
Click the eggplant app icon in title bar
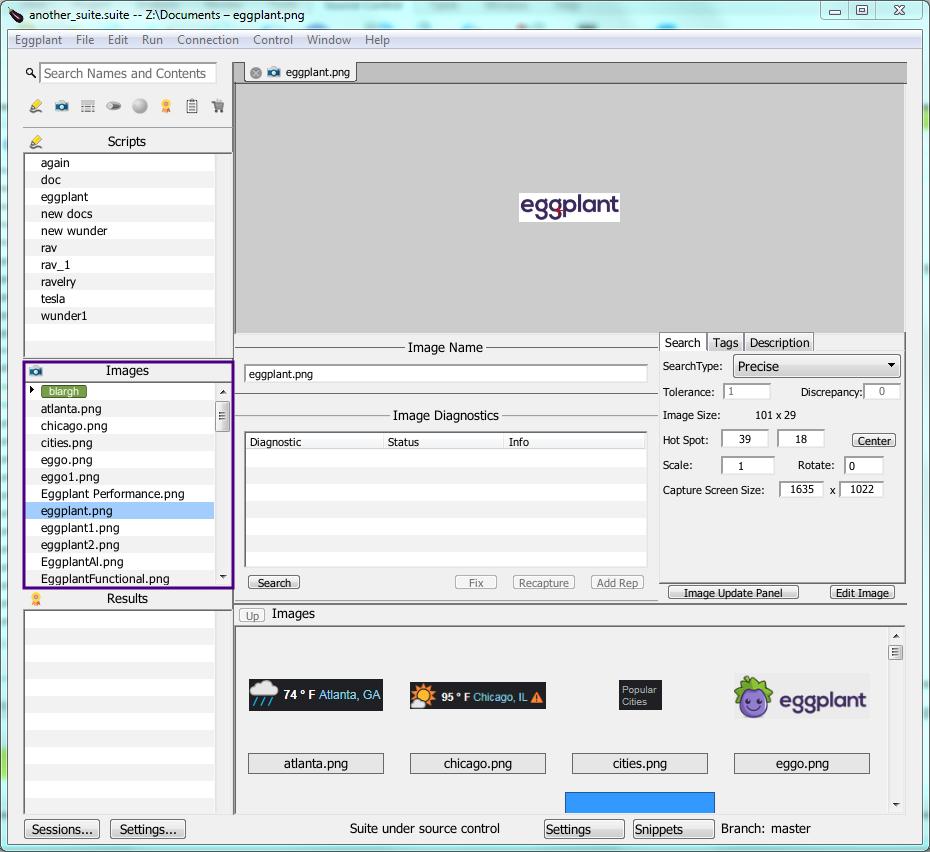click(x=16, y=15)
